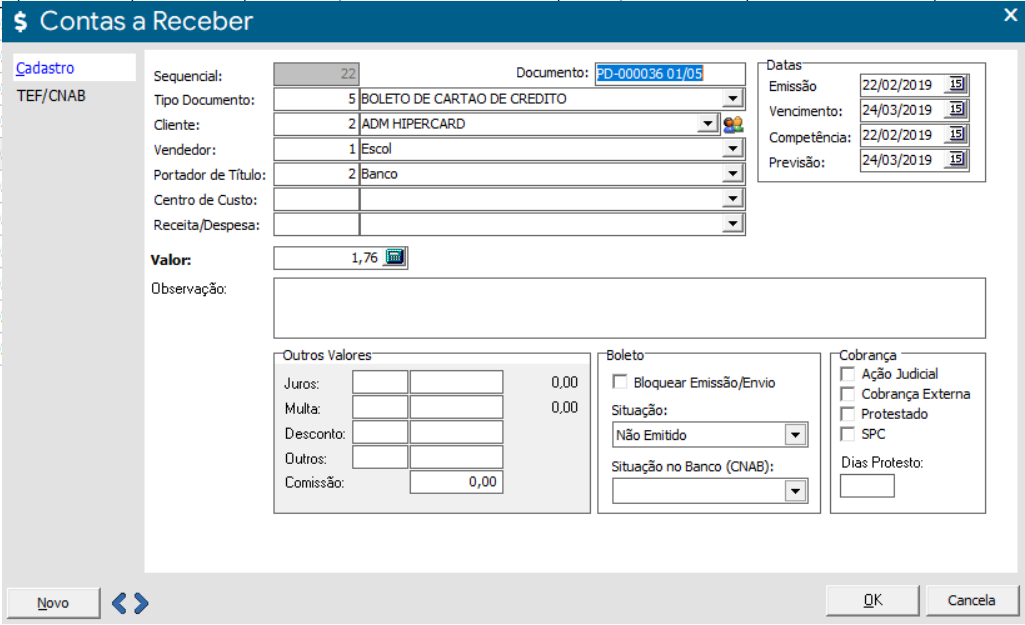Screen dimensions: 1025x625
Task: Click the Novo button
Action: [53, 603]
